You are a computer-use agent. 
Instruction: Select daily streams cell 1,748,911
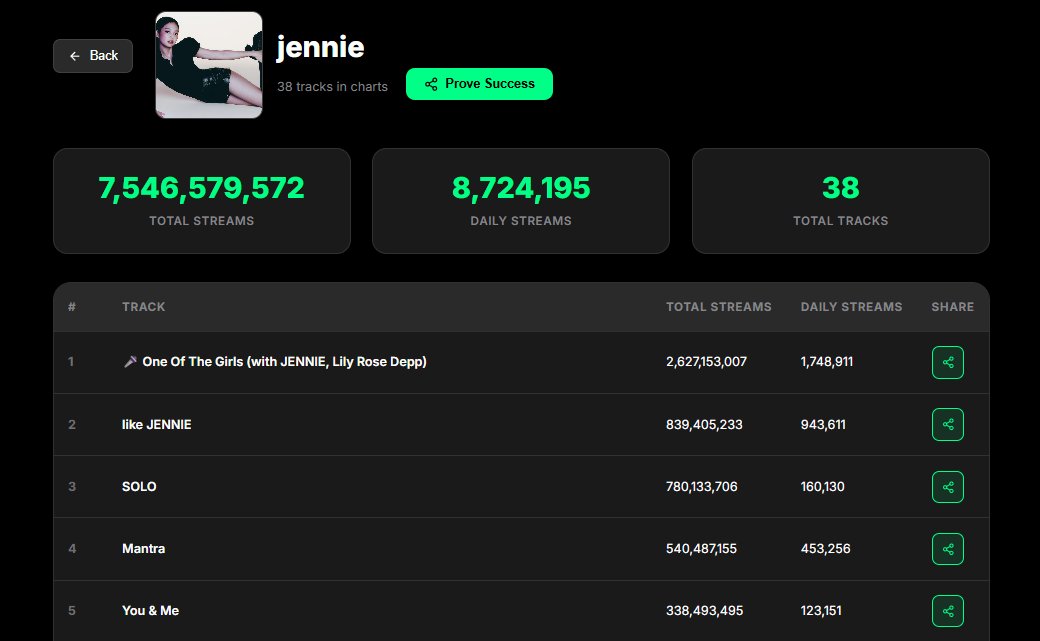tap(826, 362)
